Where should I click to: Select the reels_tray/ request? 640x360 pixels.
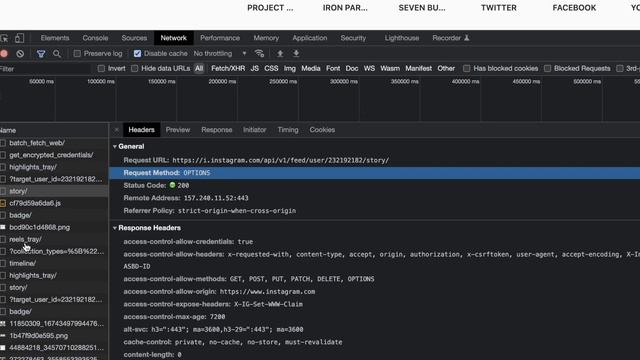click(x=54, y=239)
